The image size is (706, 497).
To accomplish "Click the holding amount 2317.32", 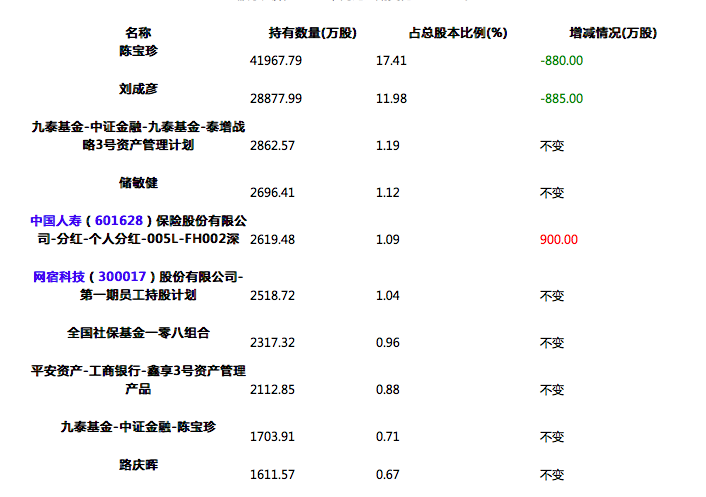I will point(272,343).
